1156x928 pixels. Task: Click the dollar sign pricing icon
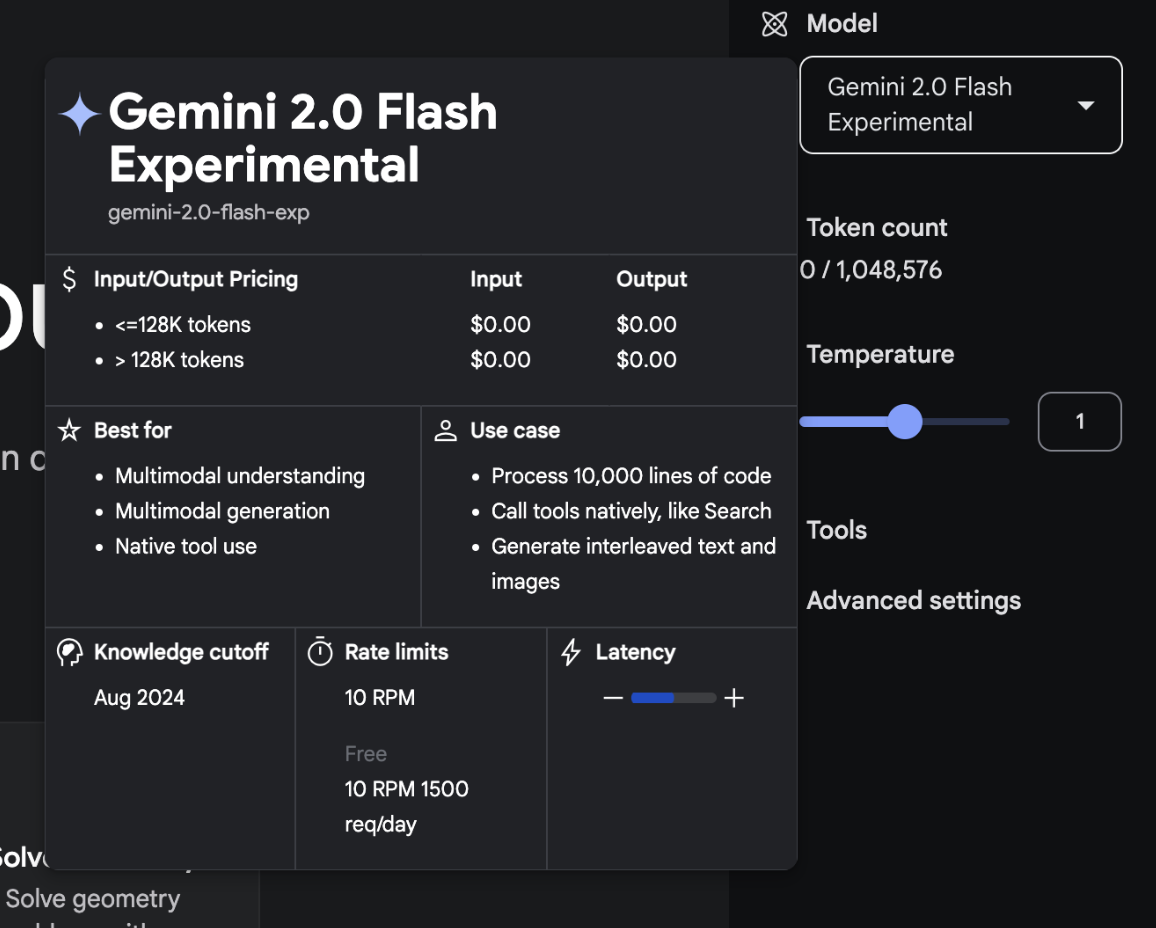[x=69, y=279]
